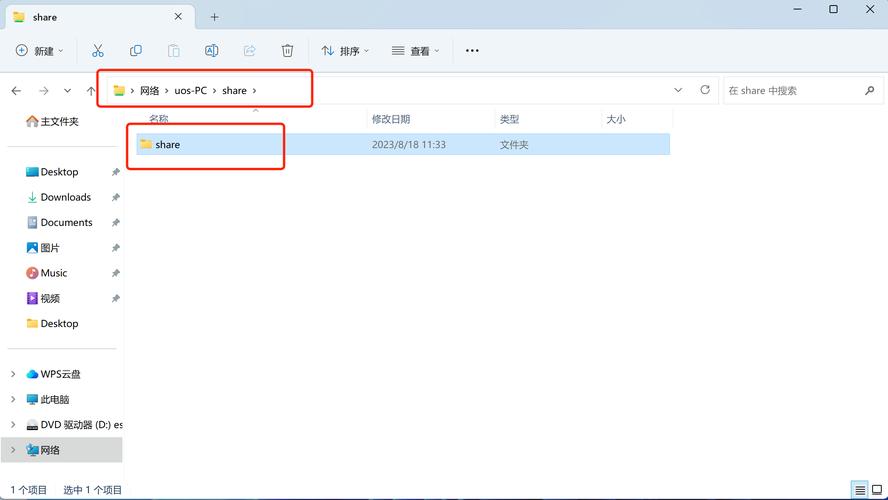888x500 pixels.
Task: Expand the 此电脑 tree node
Action: (13, 400)
